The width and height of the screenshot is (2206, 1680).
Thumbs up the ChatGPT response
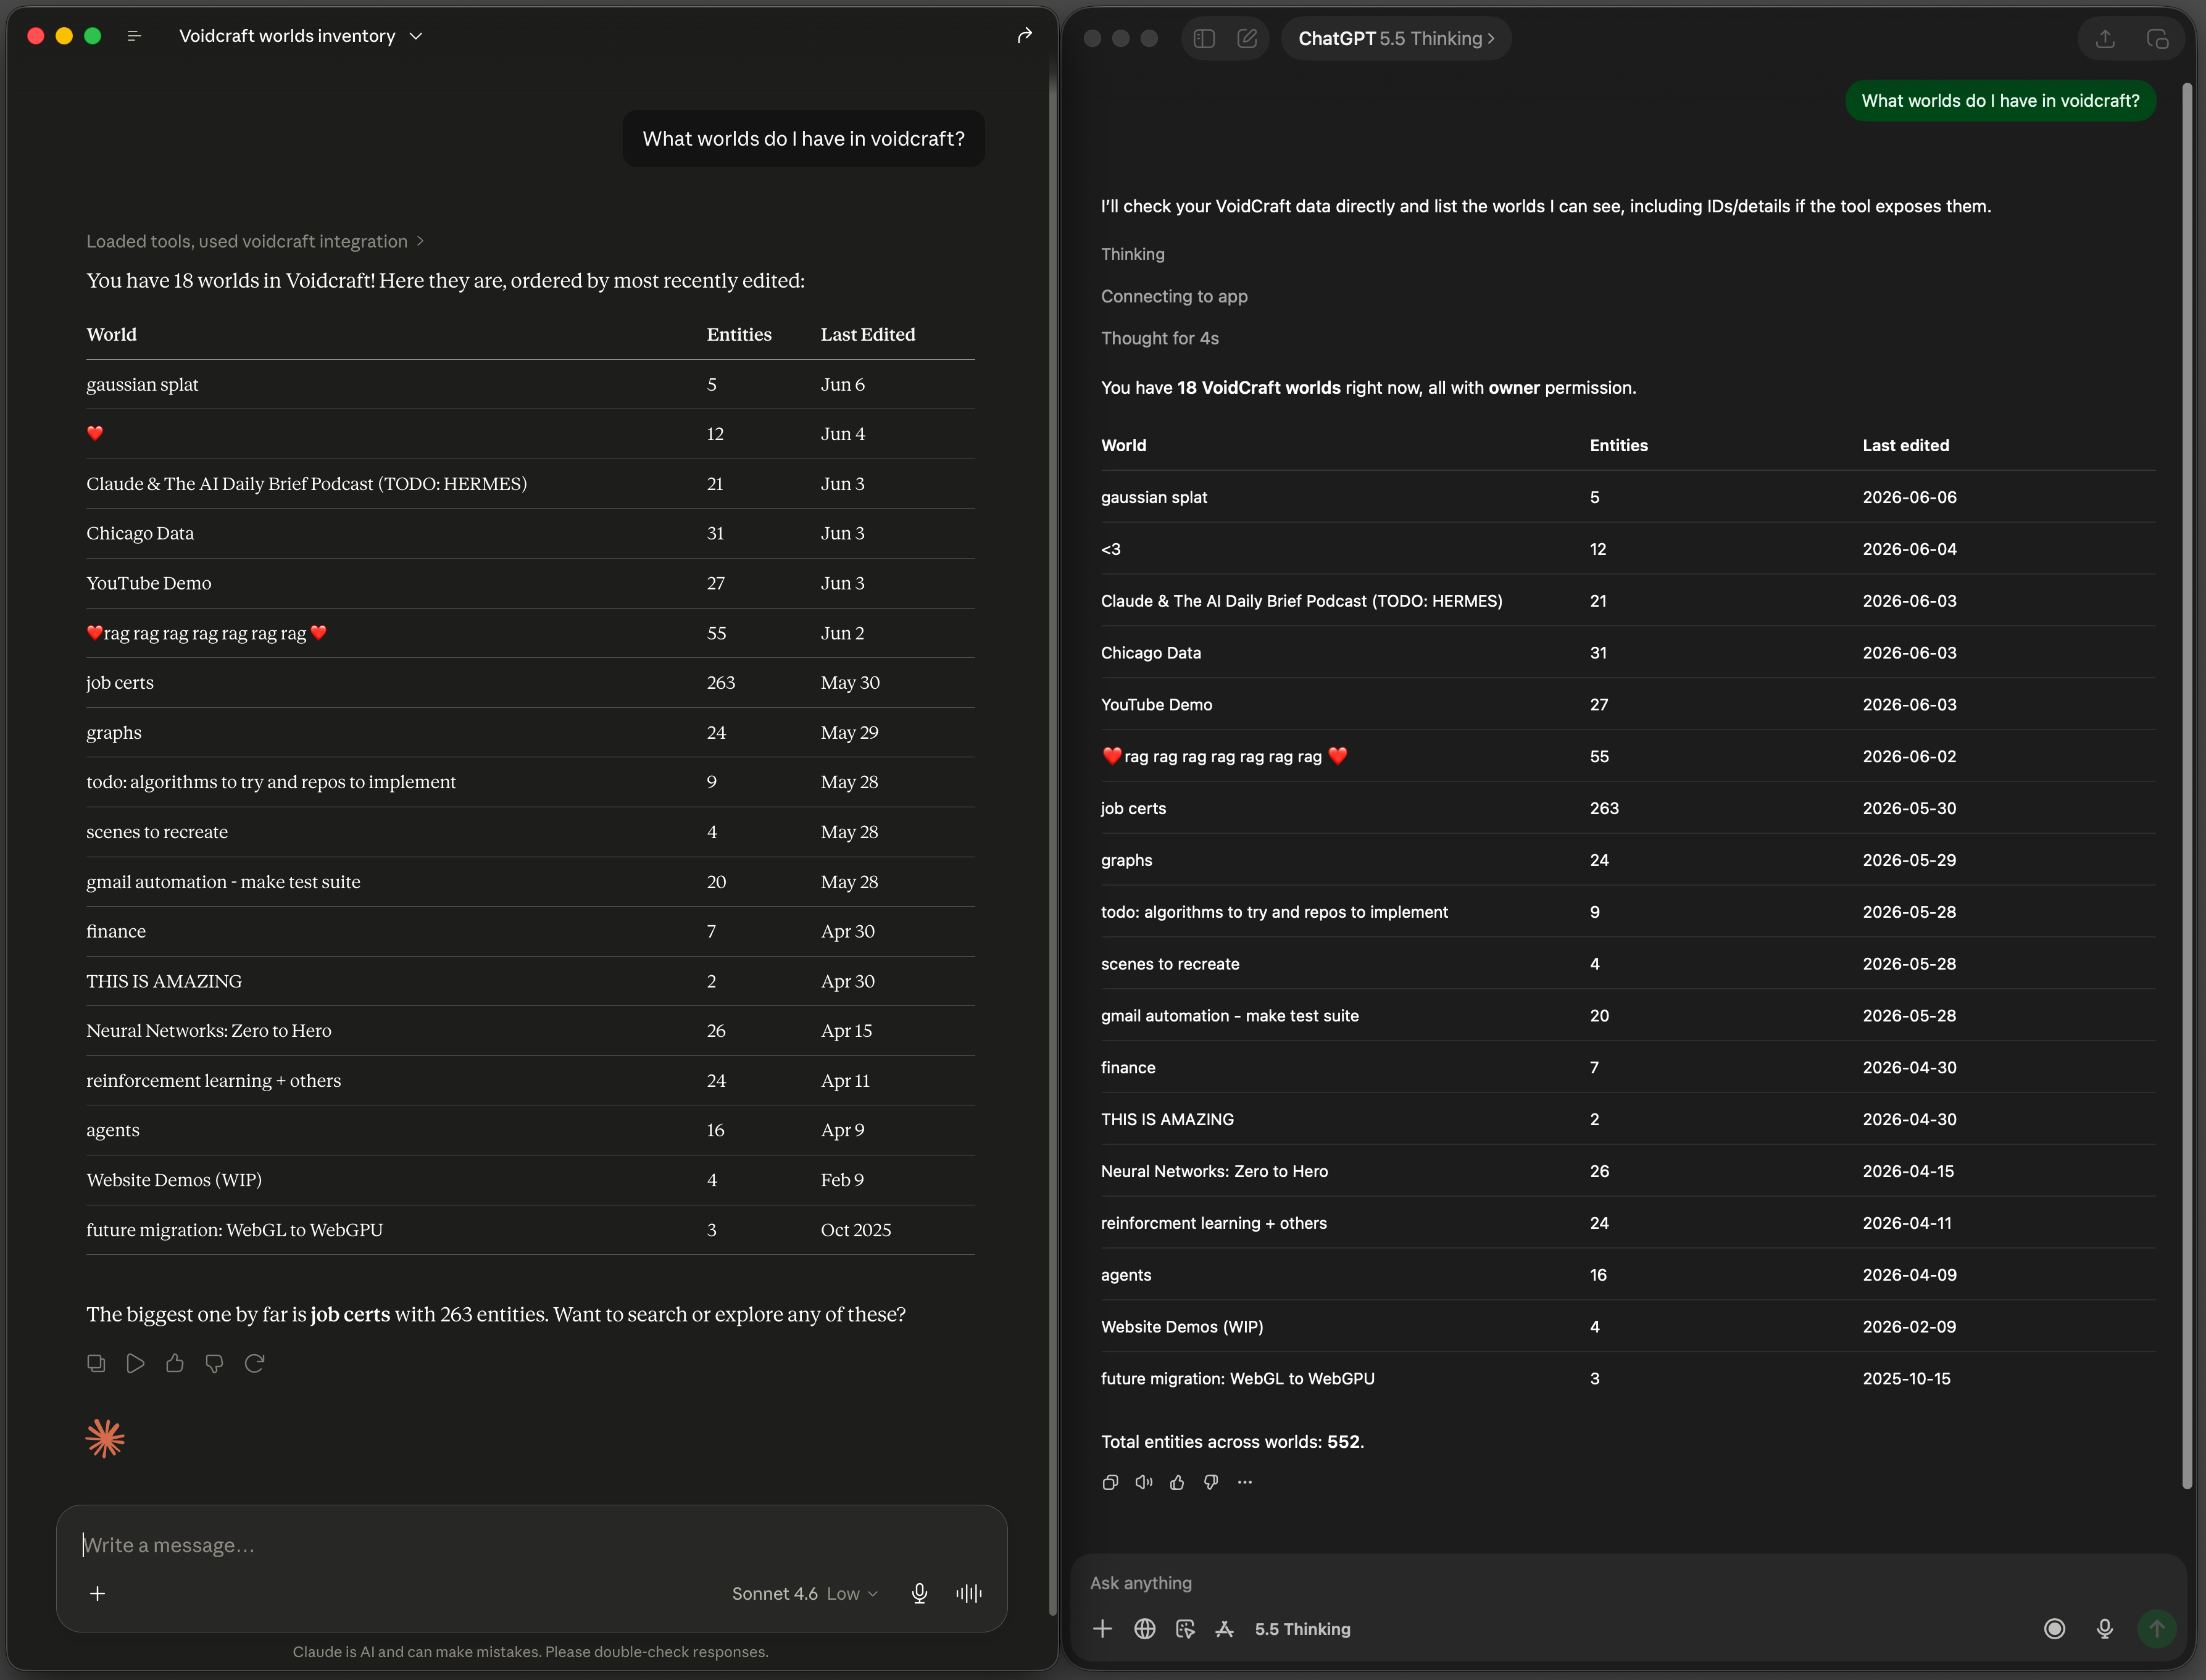1177,1482
